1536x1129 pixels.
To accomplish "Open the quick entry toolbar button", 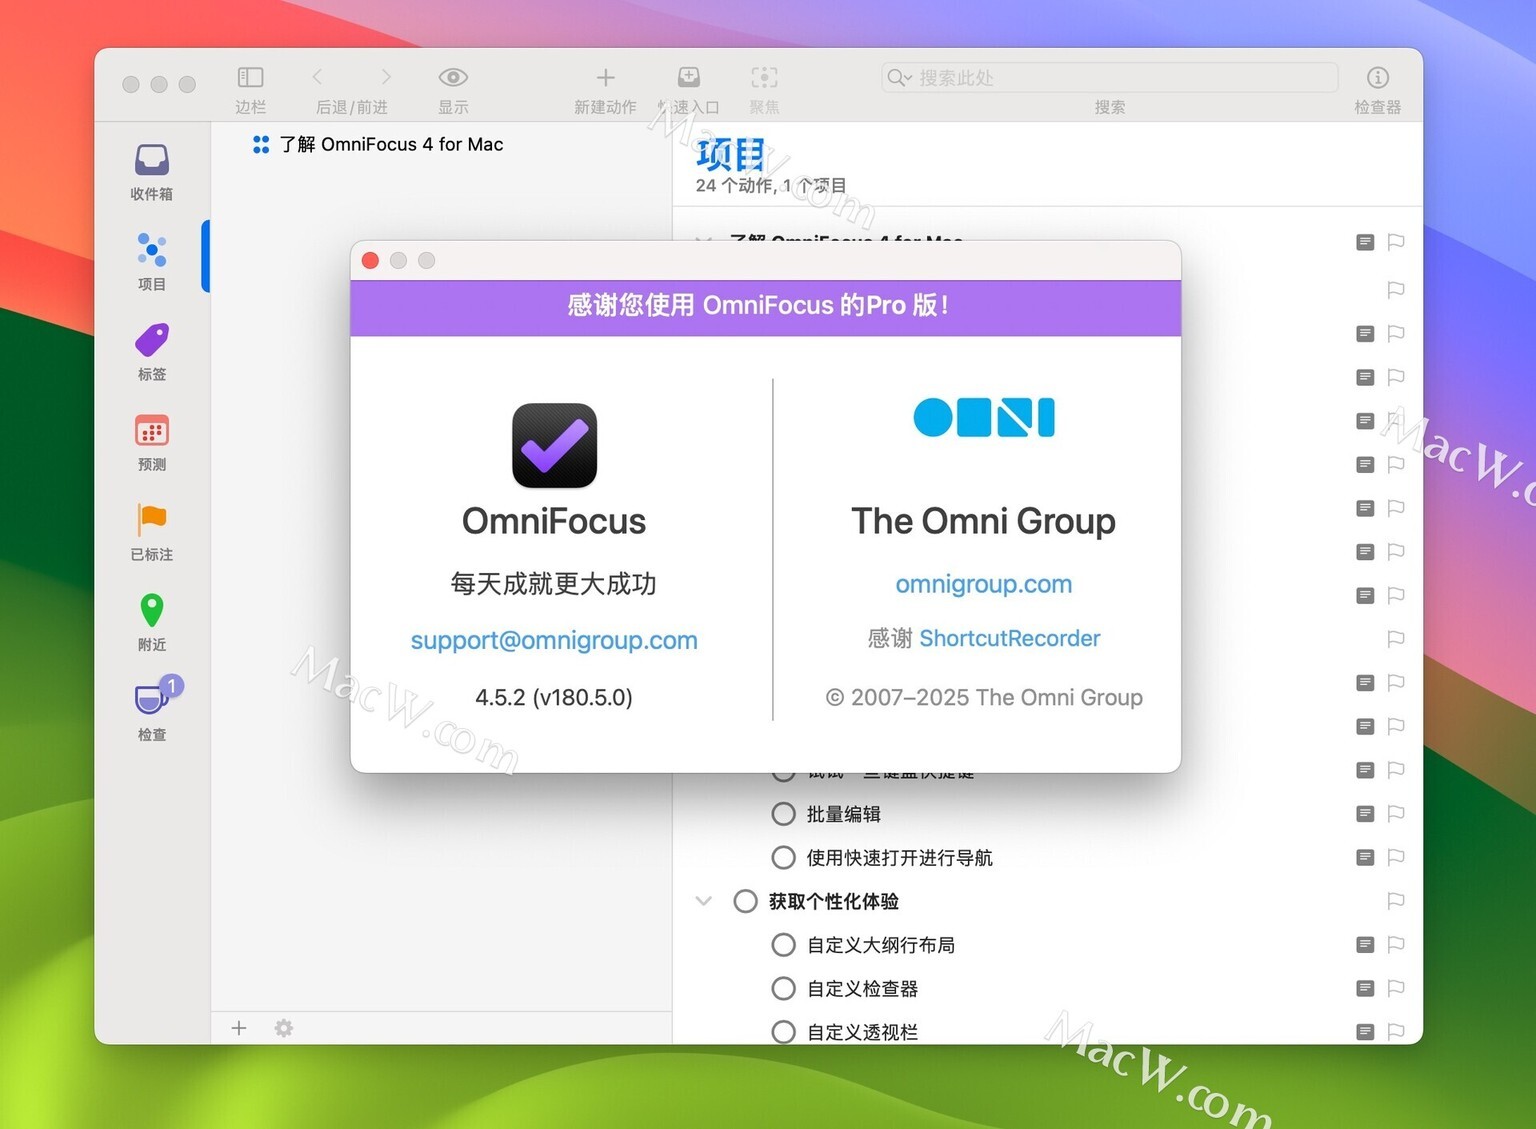I will pyautogui.click(x=689, y=77).
